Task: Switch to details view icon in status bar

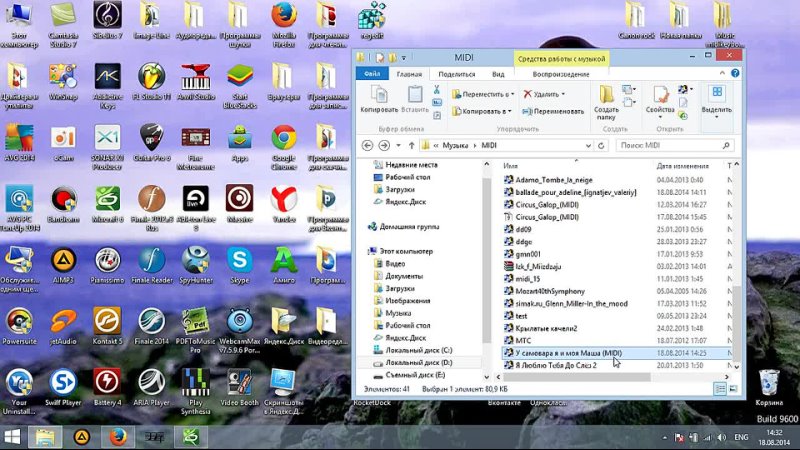Action: point(720,389)
